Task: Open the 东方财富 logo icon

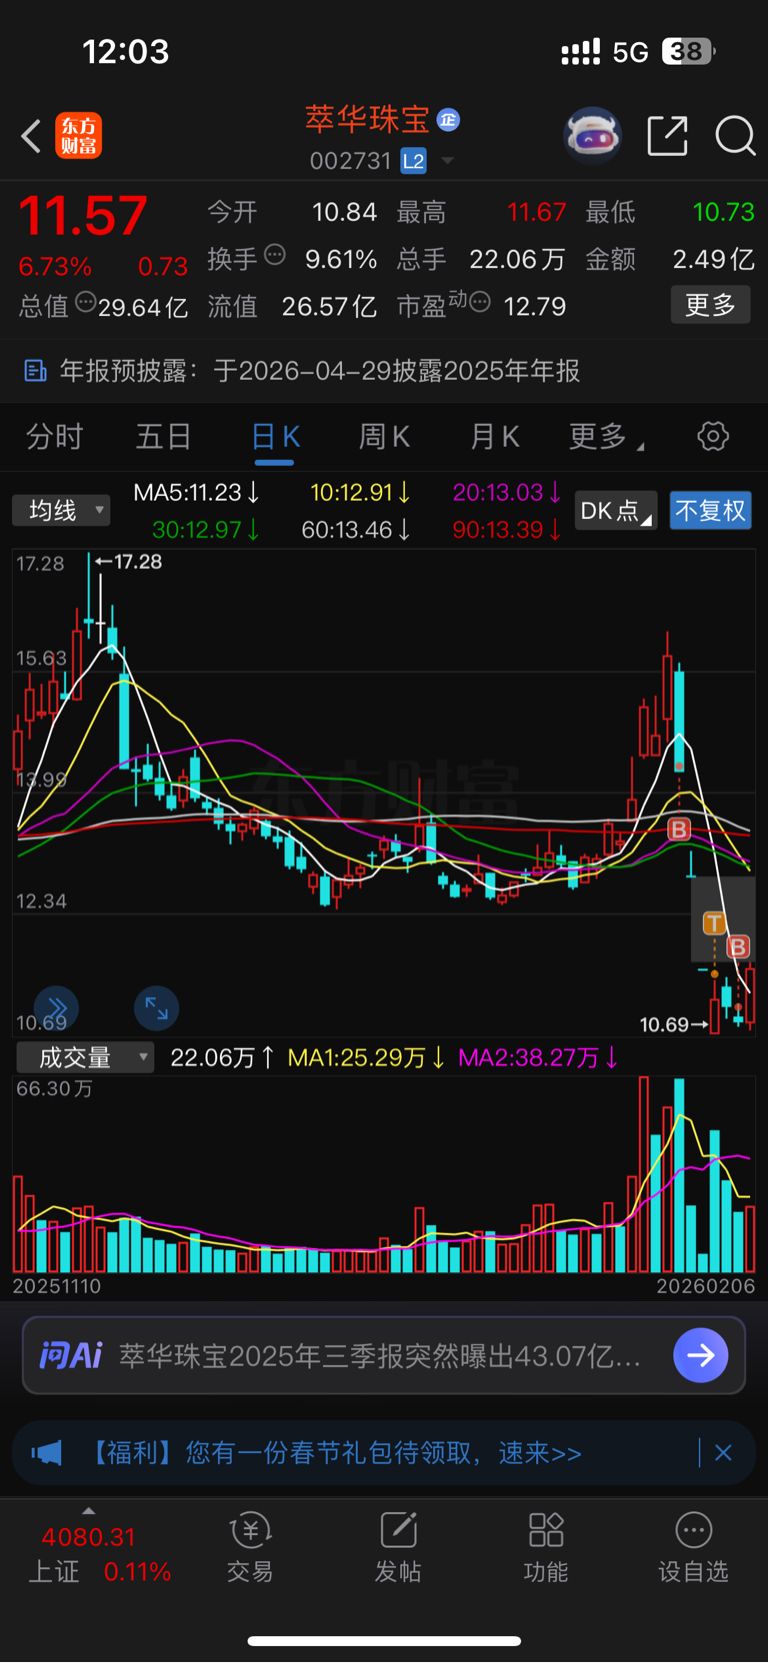Action: click(79, 136)
